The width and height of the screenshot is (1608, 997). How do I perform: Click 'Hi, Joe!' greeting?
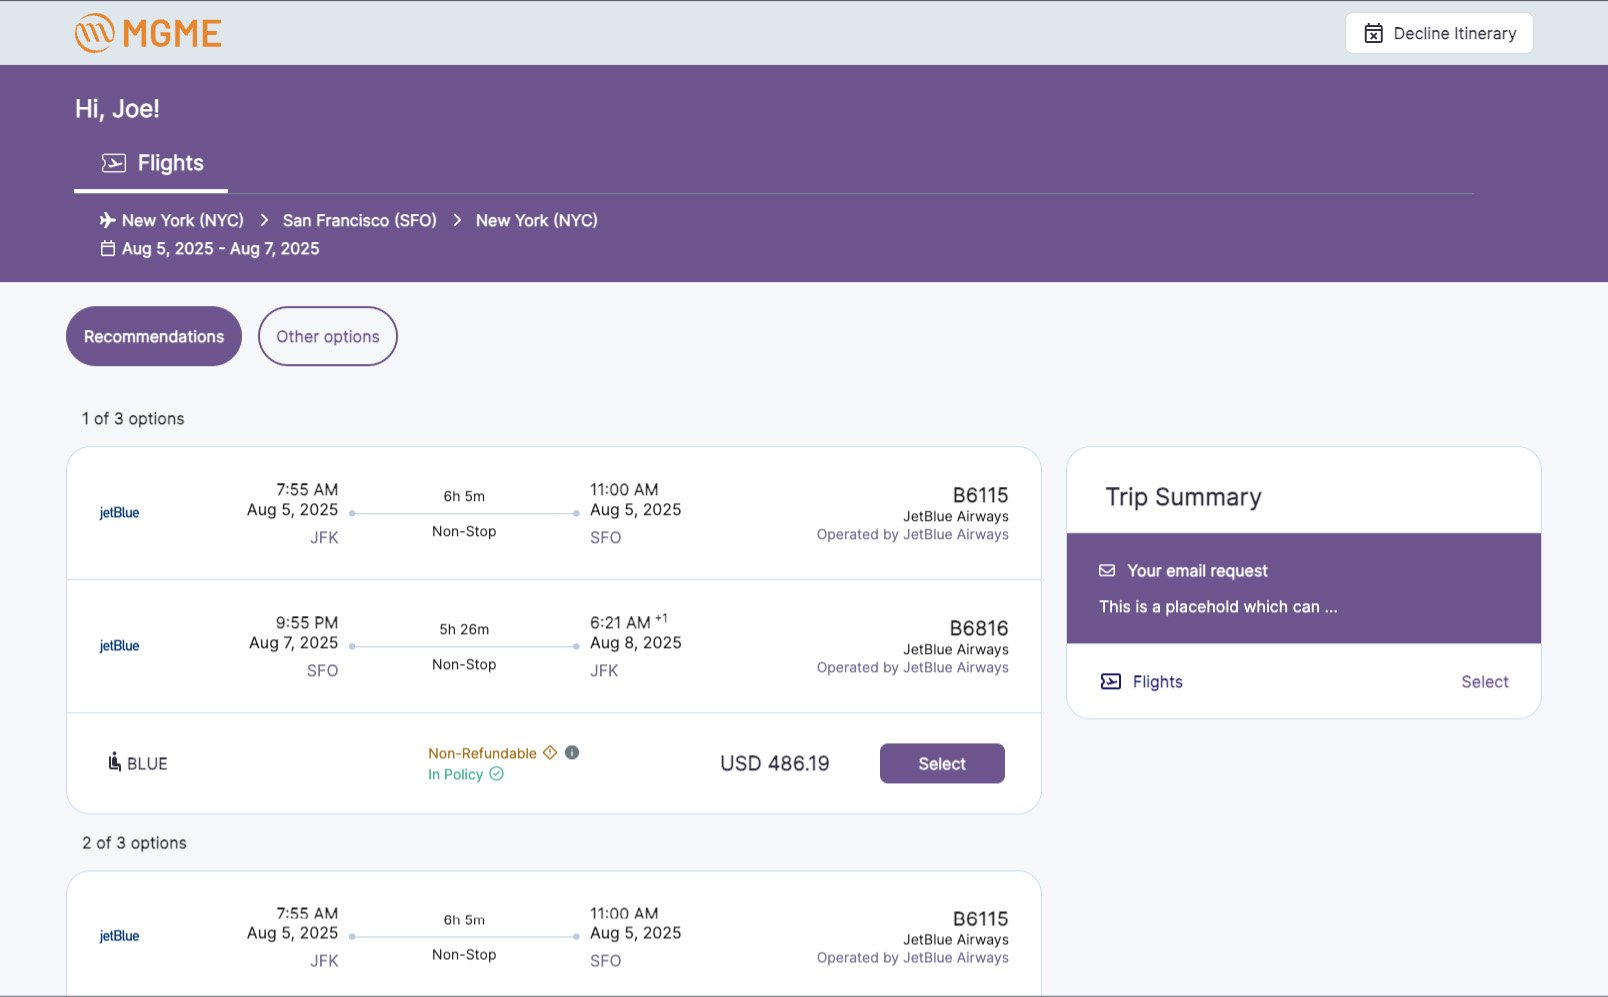[117, 108]
